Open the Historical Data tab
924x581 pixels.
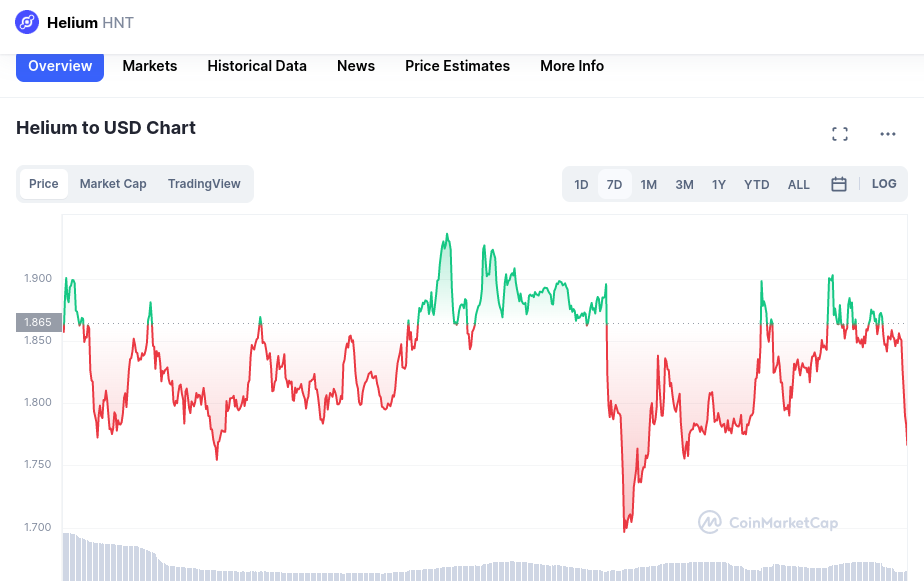coord(257,66)
